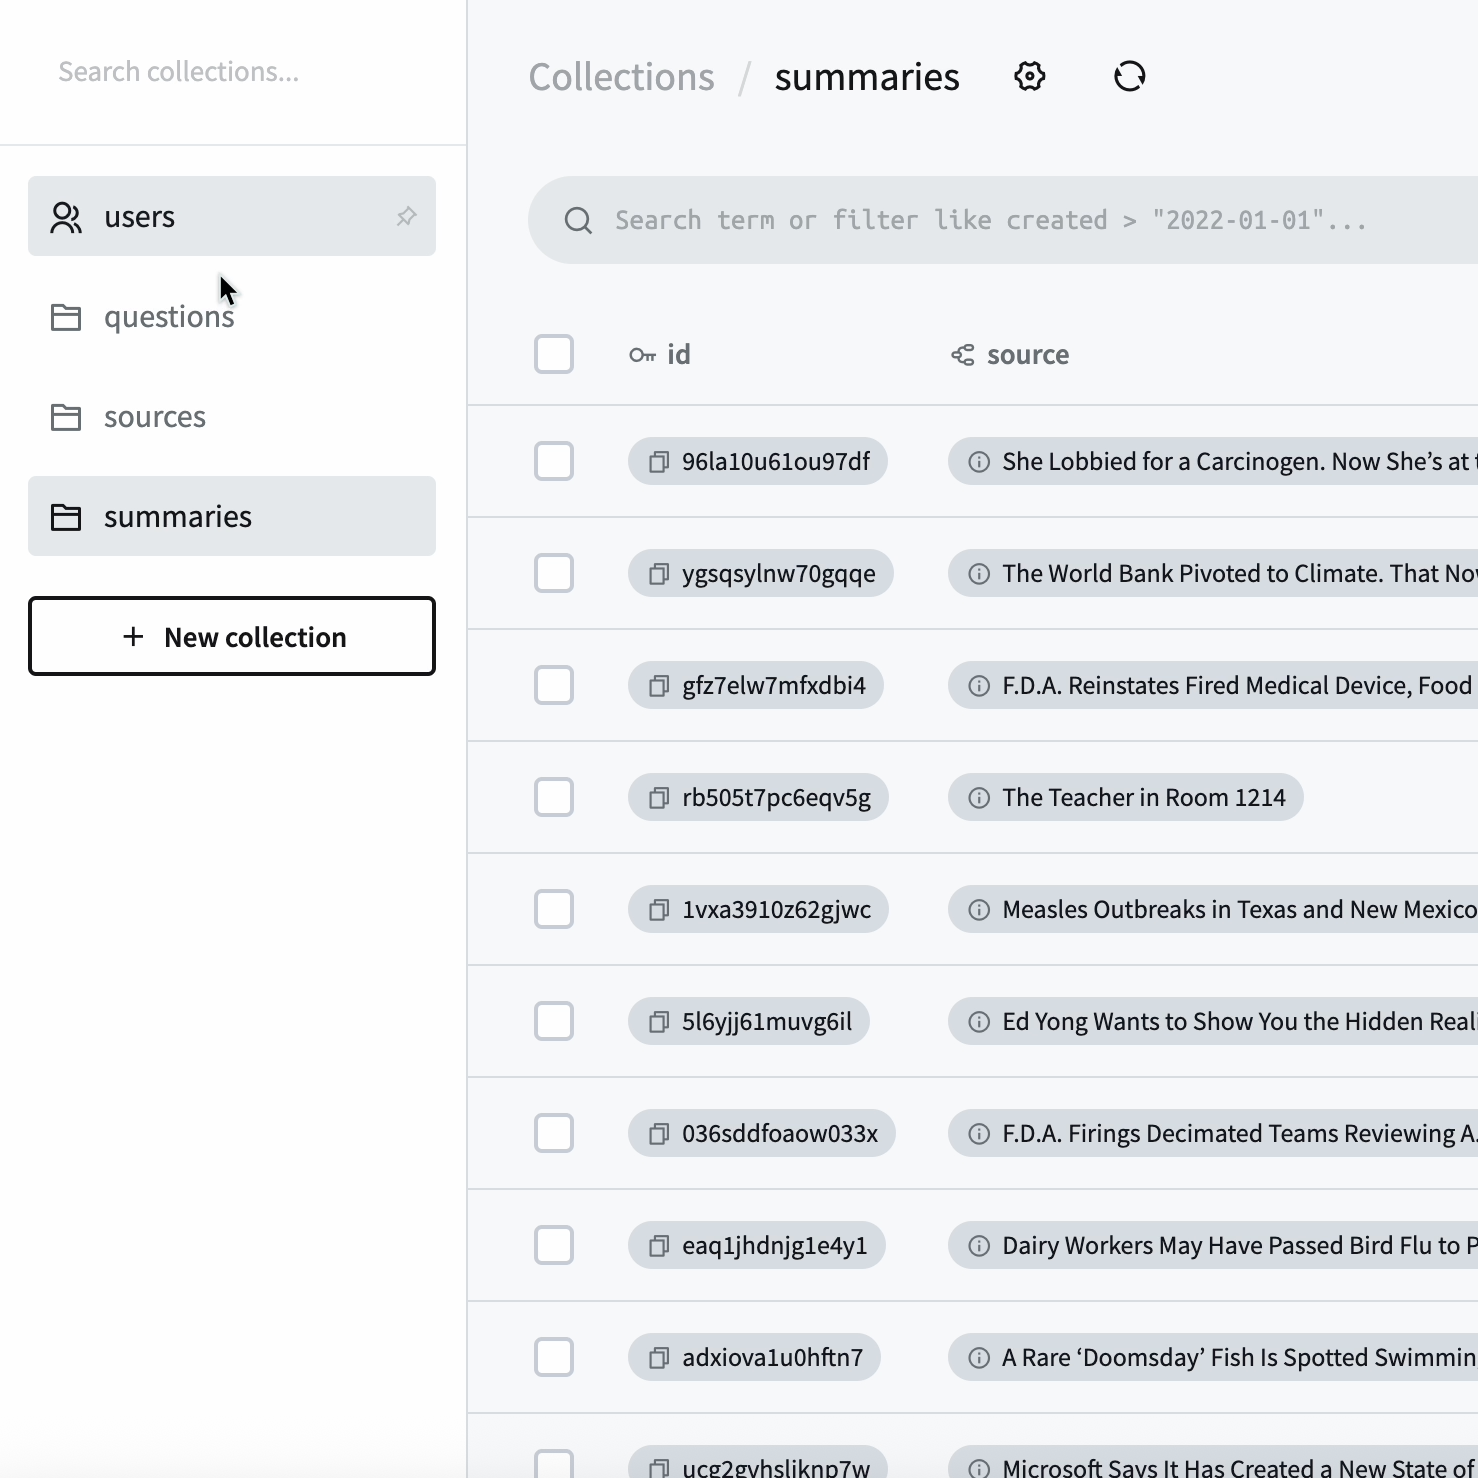
Task: Focus the Search collections field
Action: point(230,72)
